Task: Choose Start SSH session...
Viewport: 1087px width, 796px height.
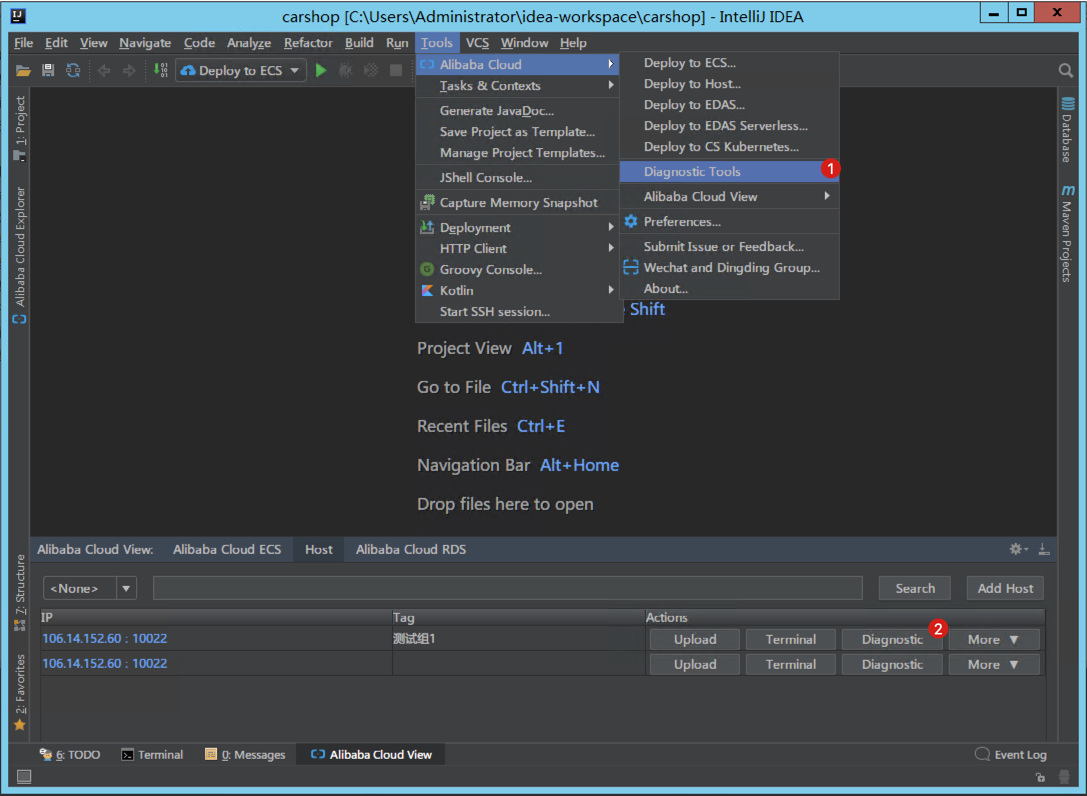Action: pyautogui.click(x=517, y=311)
